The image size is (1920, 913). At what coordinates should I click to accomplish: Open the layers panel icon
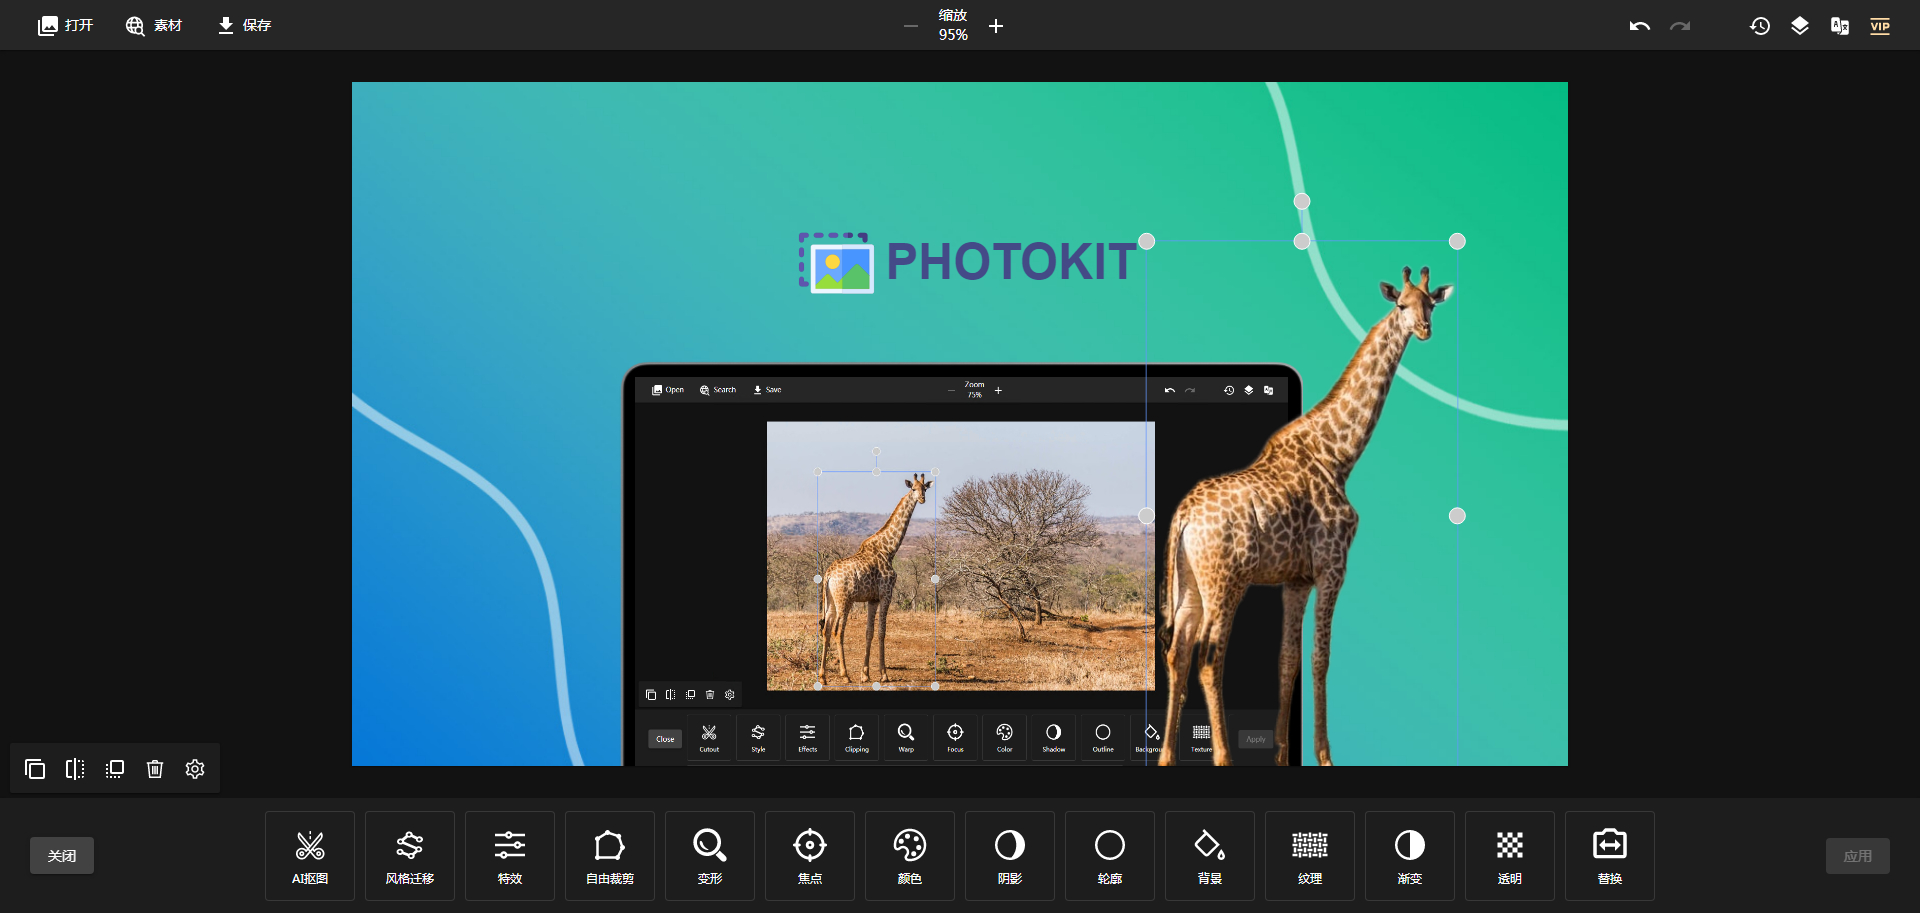point(1800,26)
